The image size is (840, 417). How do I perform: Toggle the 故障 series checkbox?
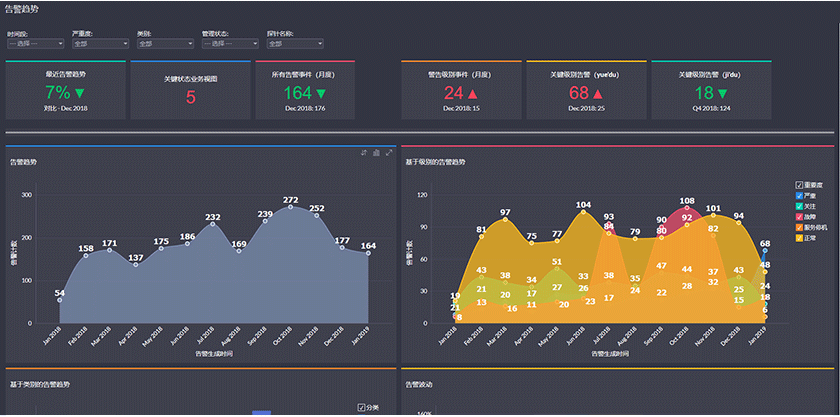[799, 216]
